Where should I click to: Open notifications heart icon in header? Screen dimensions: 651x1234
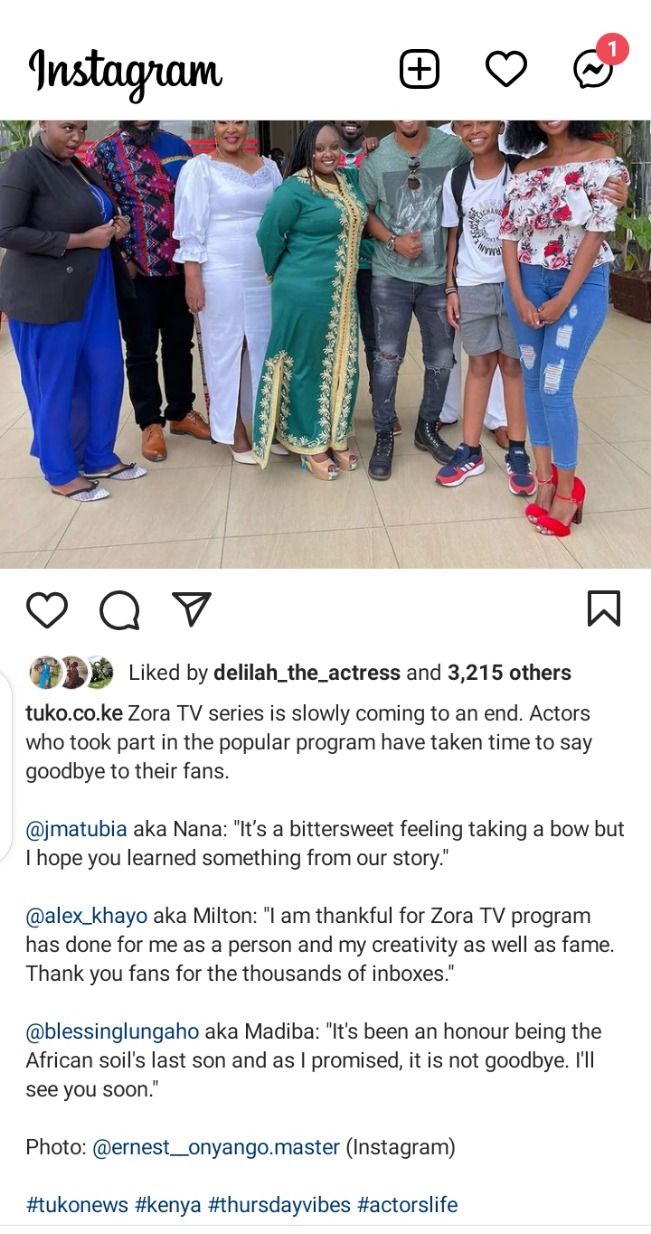tap(506, 69)
